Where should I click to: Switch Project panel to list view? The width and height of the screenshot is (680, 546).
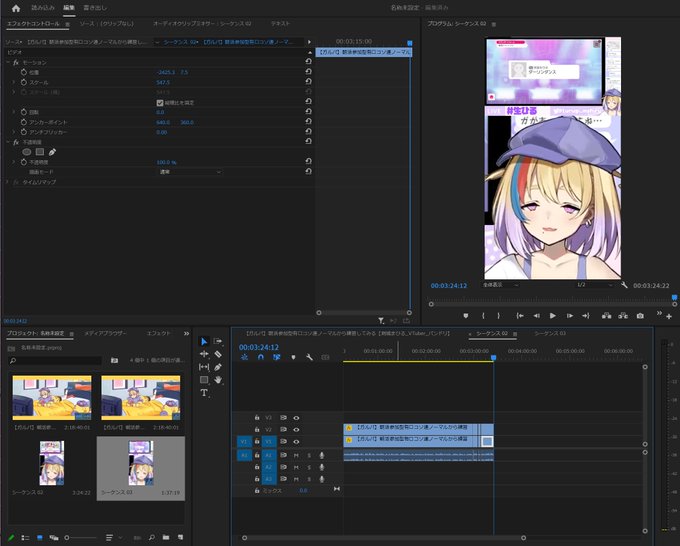coord(25,538)
